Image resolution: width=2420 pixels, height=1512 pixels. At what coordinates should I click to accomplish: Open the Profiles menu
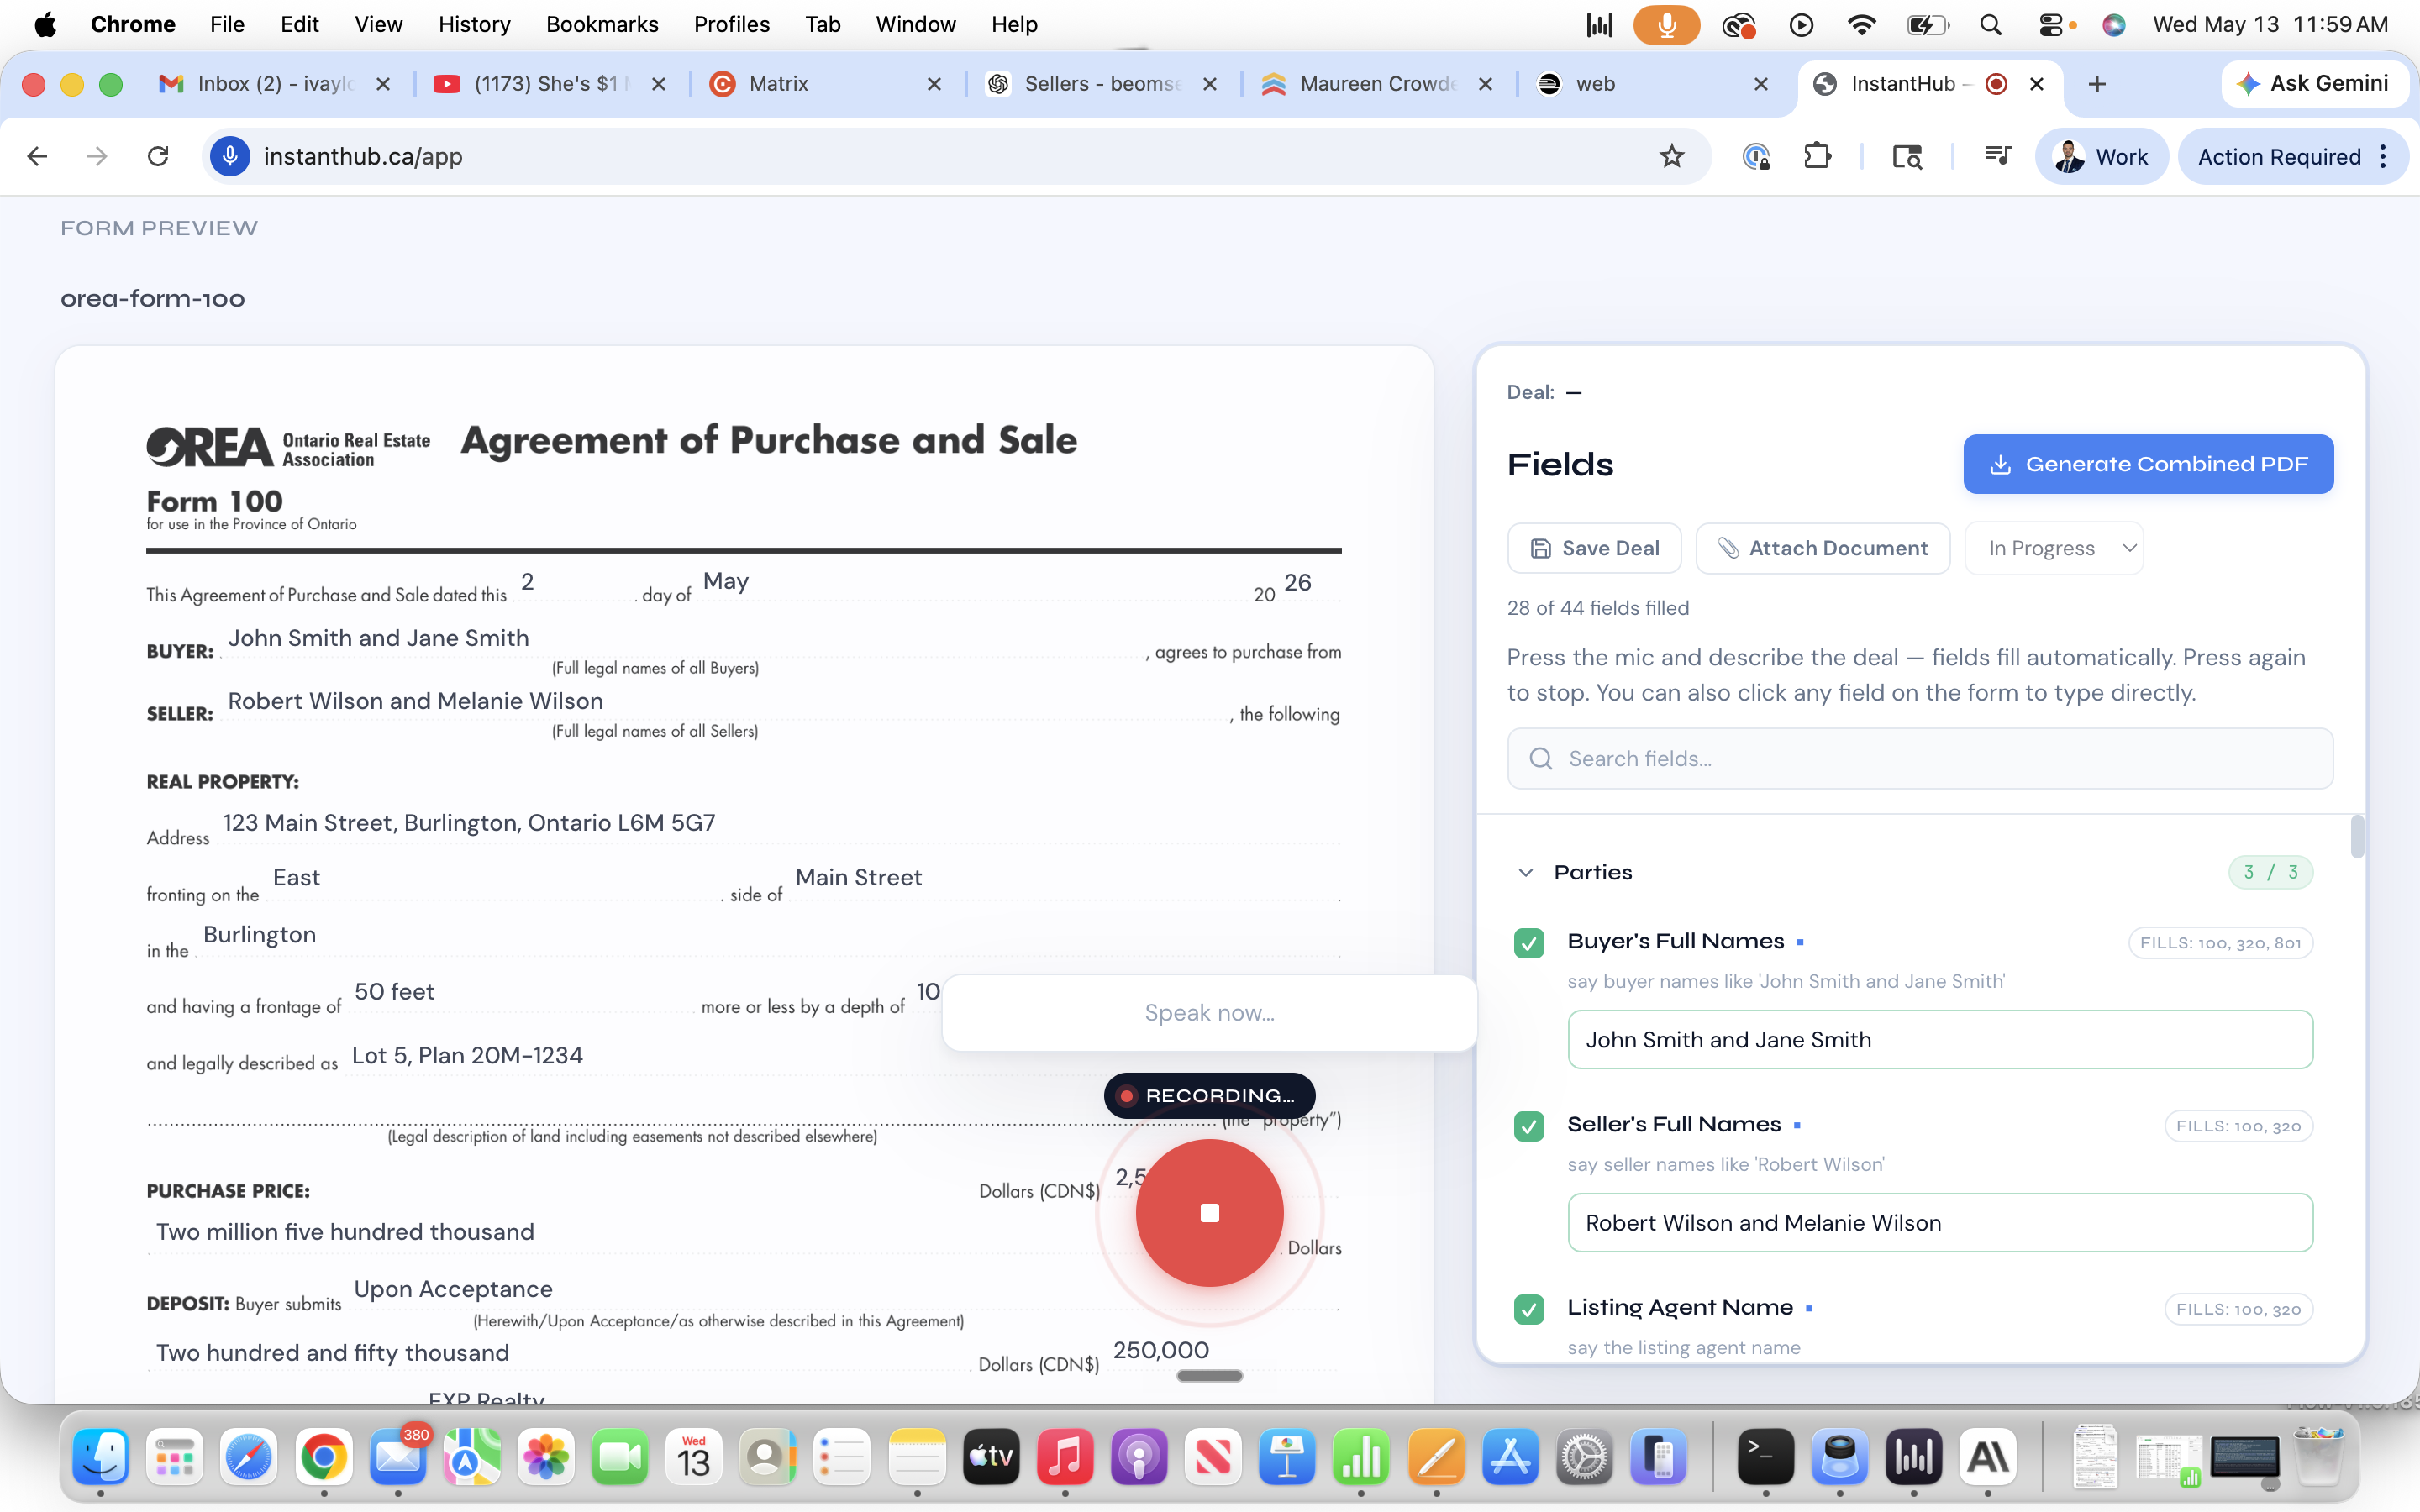pyautogui.click(x=731, y=24)
